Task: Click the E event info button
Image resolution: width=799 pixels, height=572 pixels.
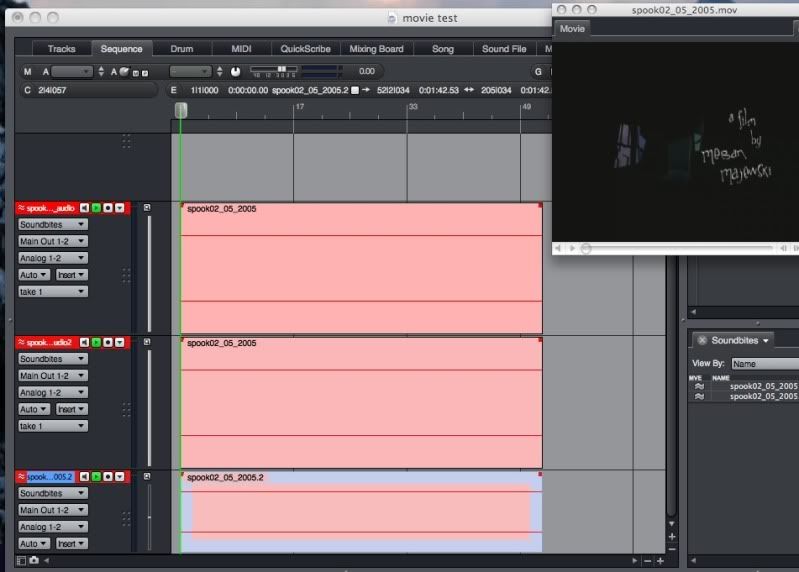Action: tap(174, 90)
